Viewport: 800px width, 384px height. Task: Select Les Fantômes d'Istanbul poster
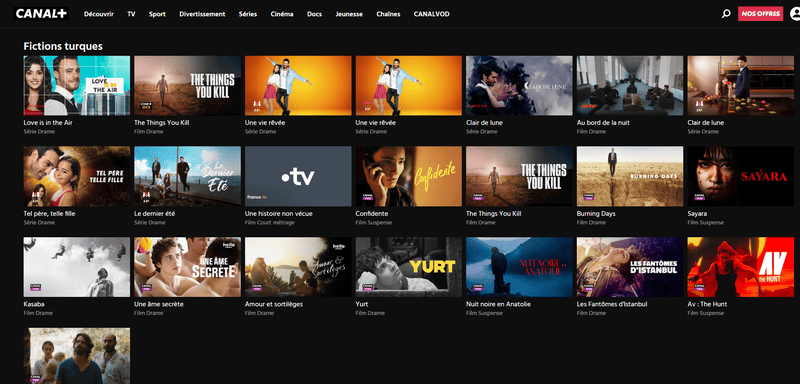tap(630, 267)
